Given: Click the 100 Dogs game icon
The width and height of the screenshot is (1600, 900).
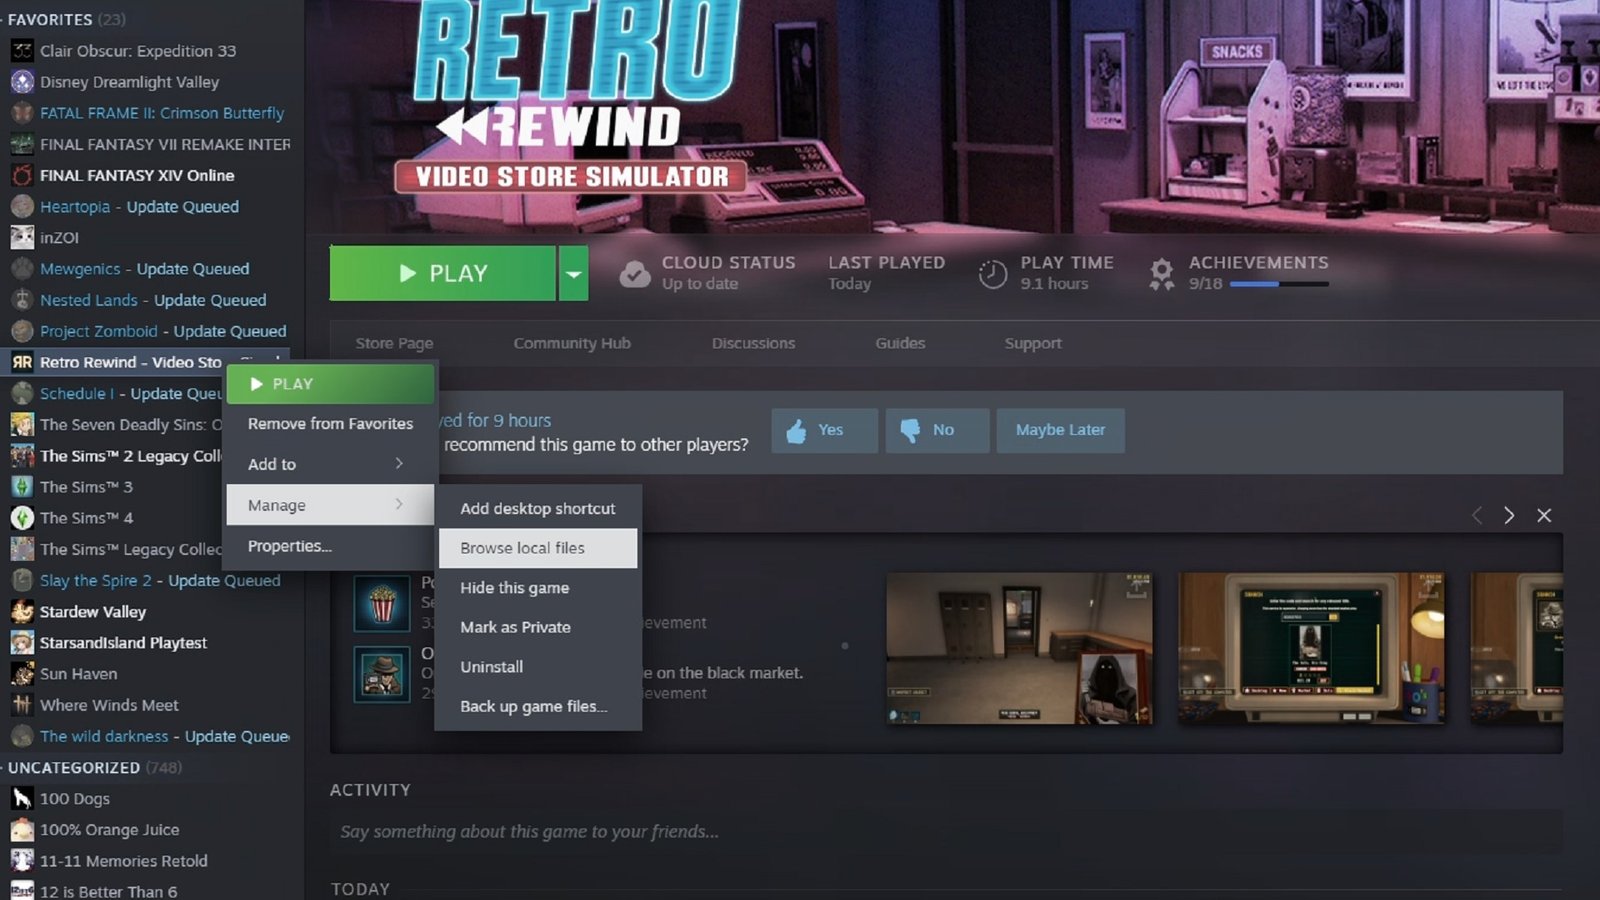Looking at the screenshot, I should pos(22,798).
